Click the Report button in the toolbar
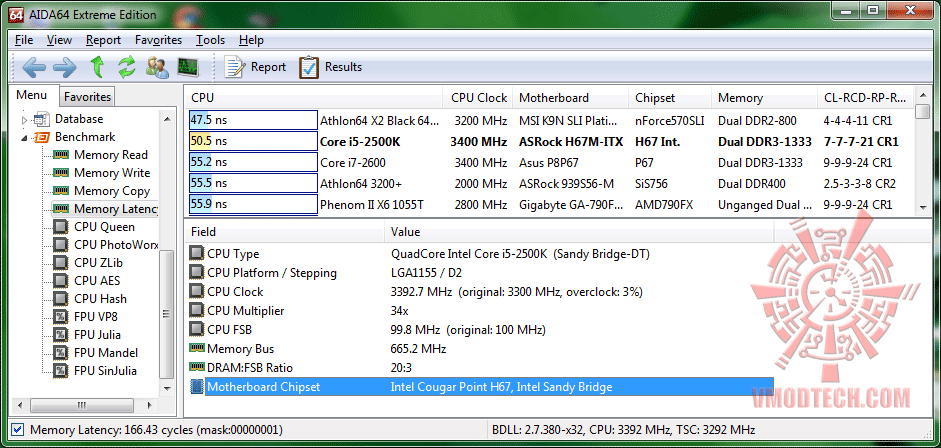941x448 pixels. click(x=255, y=67)
